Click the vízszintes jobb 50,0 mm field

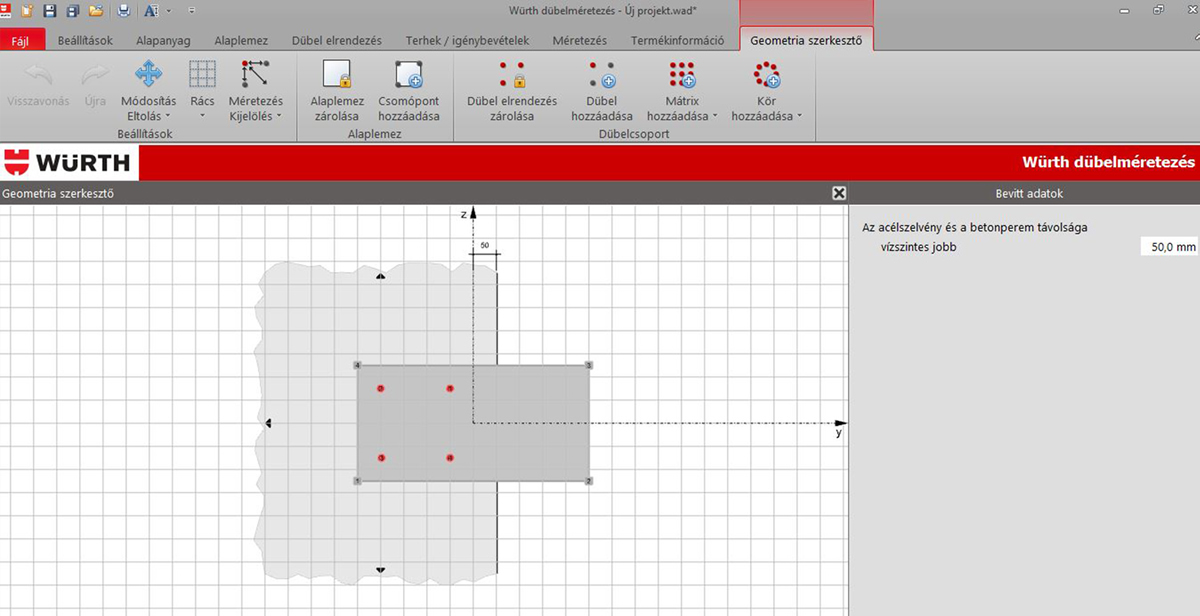(x=1169, y=247)
